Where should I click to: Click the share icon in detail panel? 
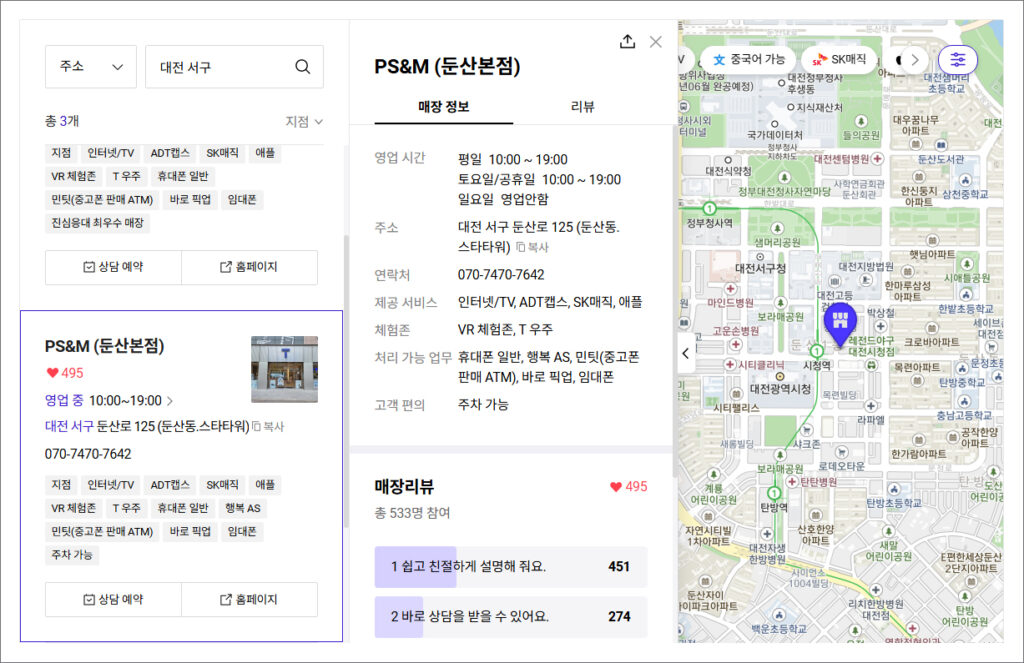[627, 41]
